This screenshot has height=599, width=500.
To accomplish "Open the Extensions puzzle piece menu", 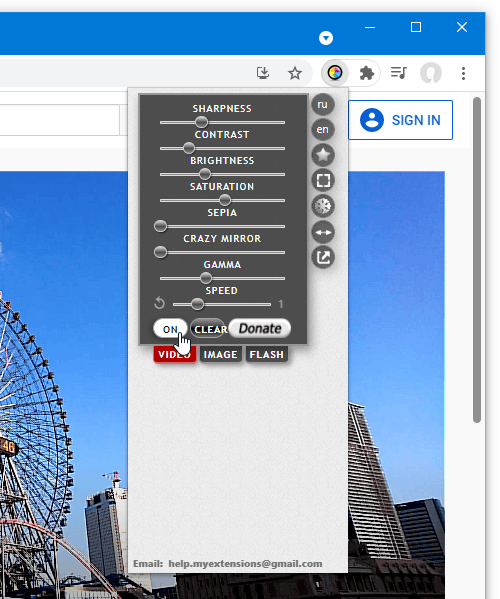I will tap(366, 73).
